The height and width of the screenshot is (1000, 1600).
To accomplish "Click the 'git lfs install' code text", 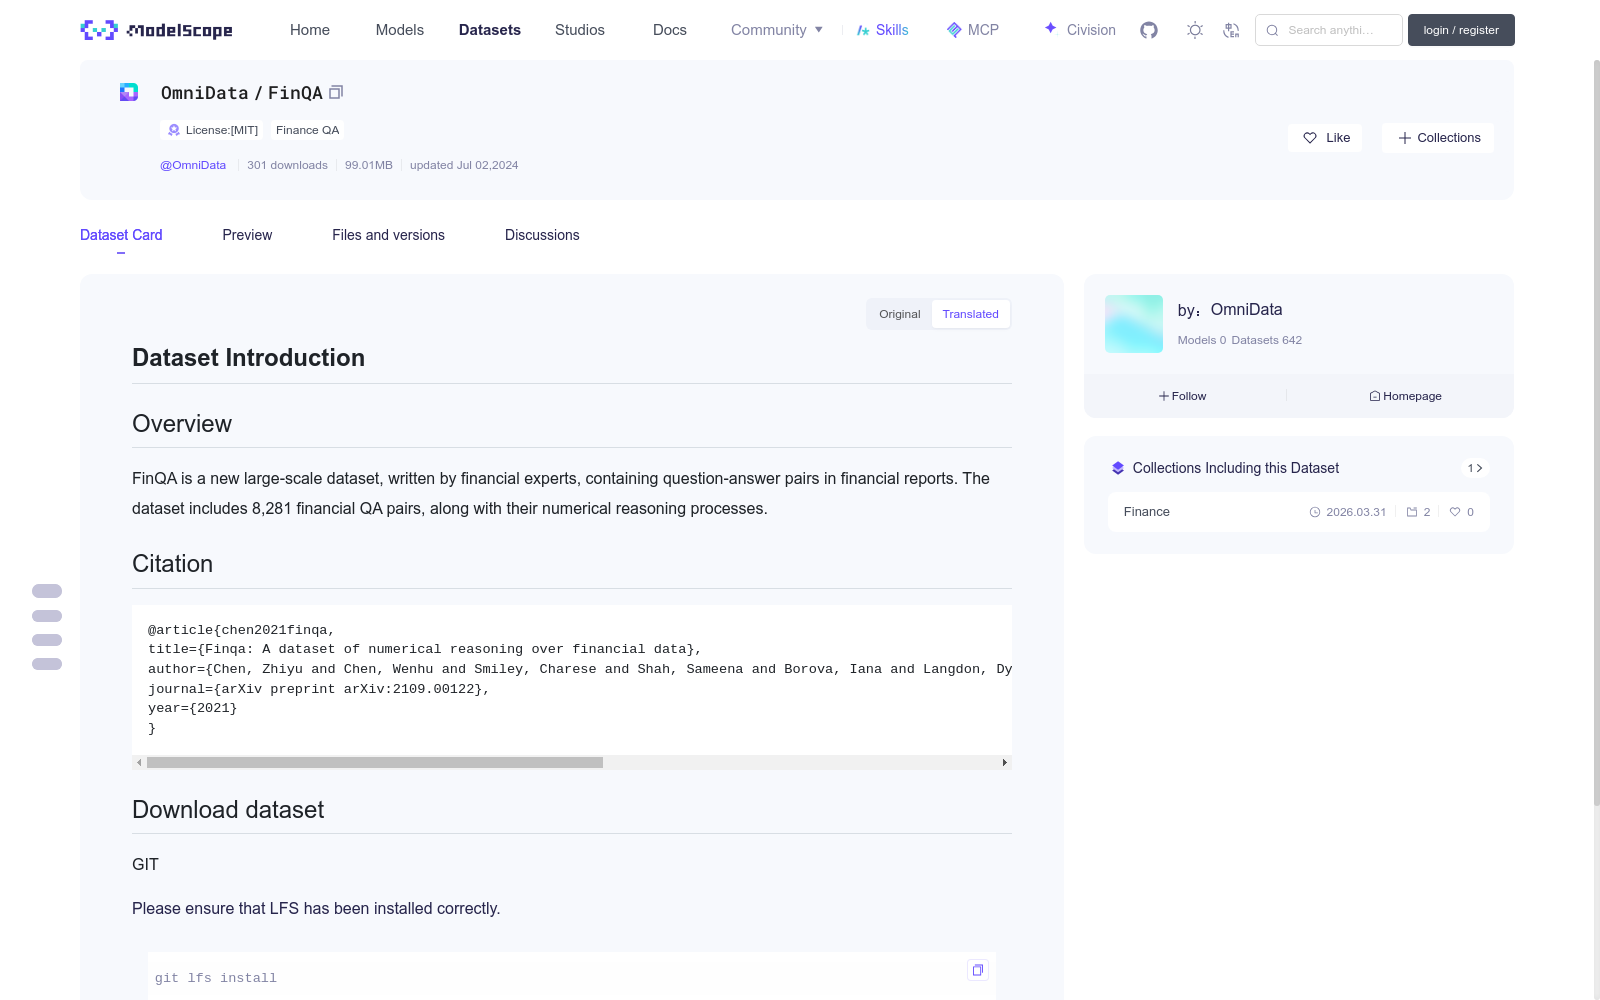I will coord(216,978).
